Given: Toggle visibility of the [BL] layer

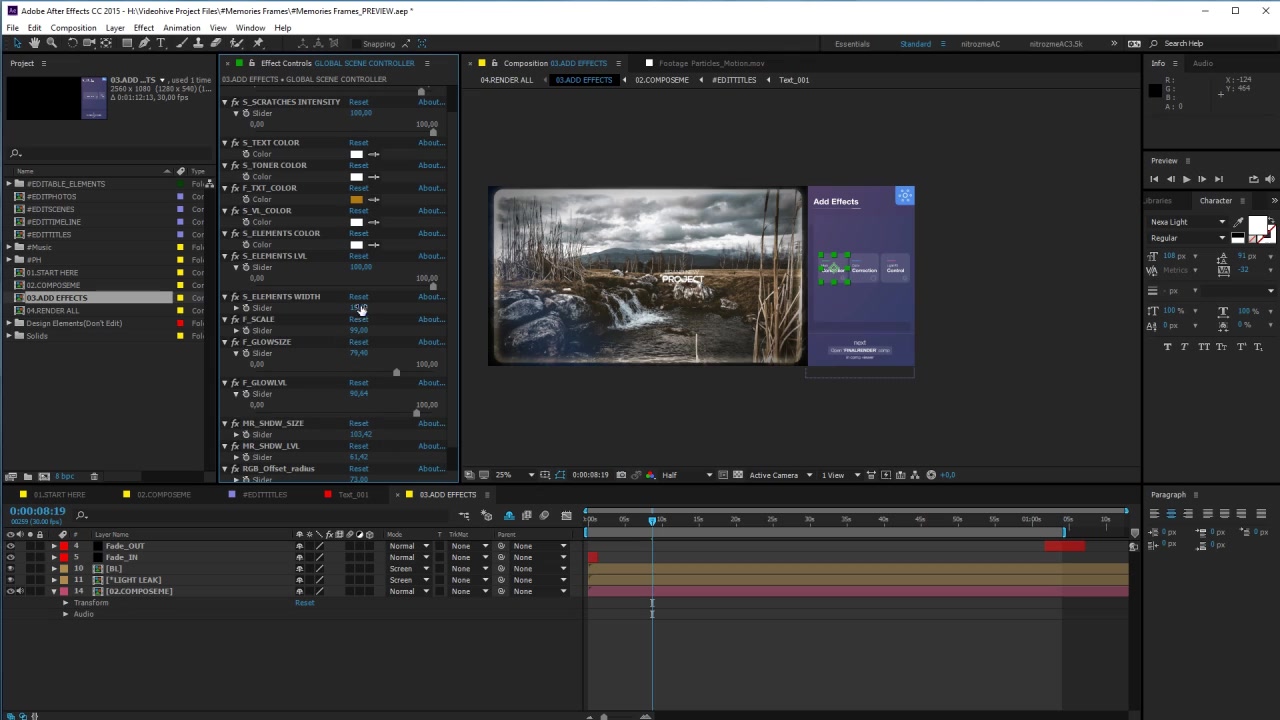Looking at the screenshot, I should [x=11, y=568].
